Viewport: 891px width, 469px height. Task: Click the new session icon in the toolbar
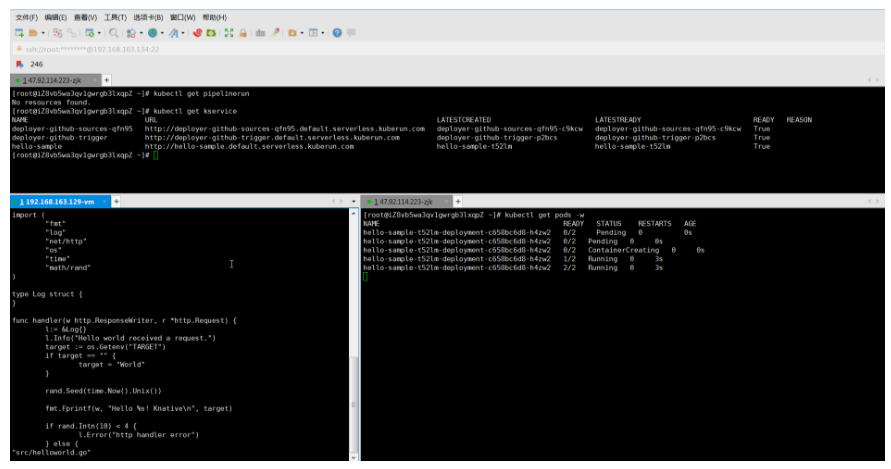click(x=18, y=33)
